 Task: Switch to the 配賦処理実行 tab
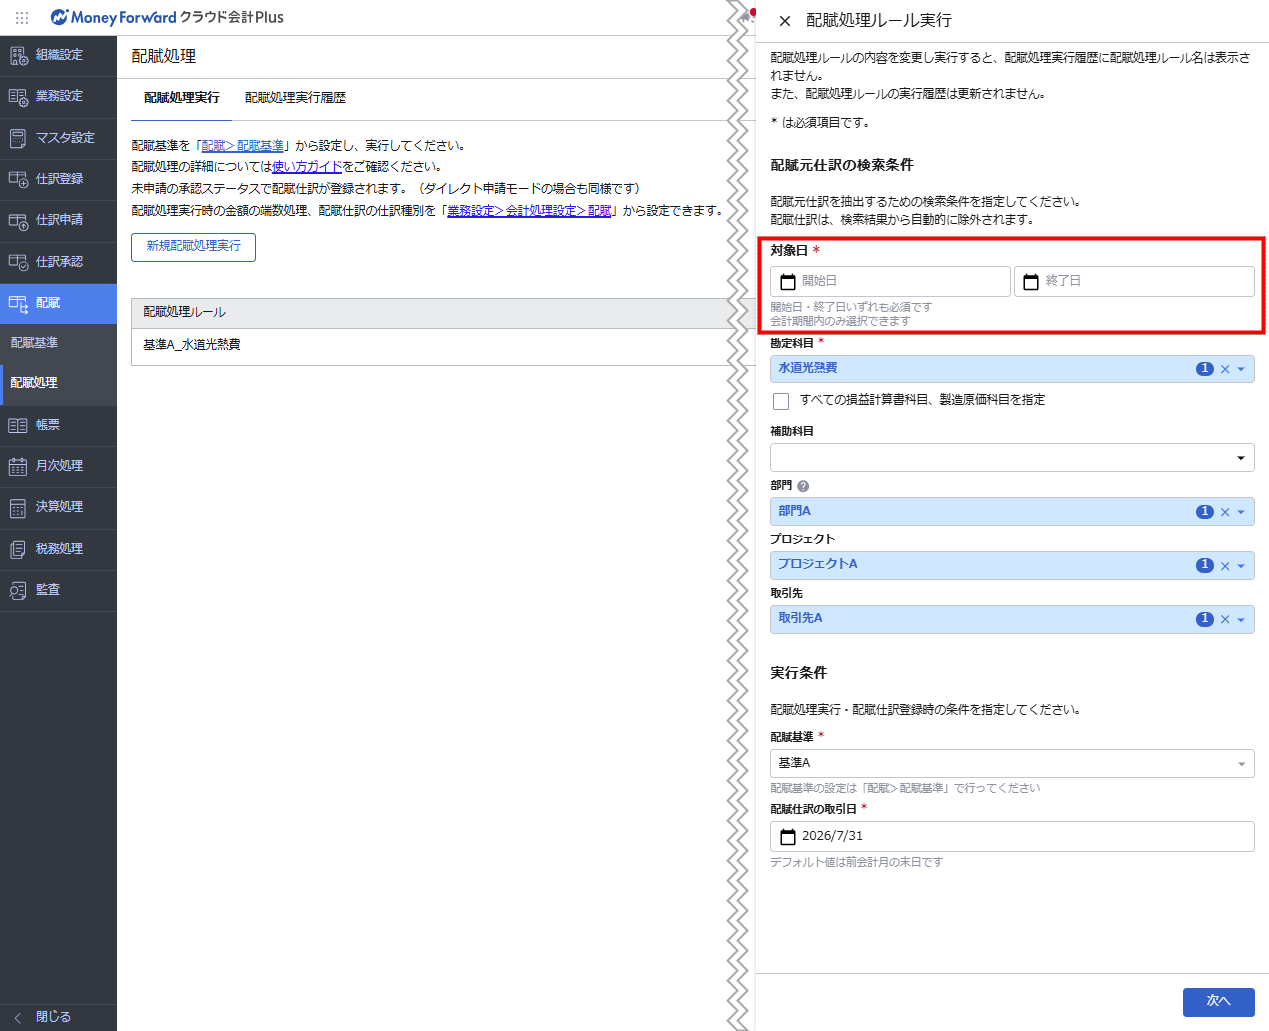click(181, 98)
